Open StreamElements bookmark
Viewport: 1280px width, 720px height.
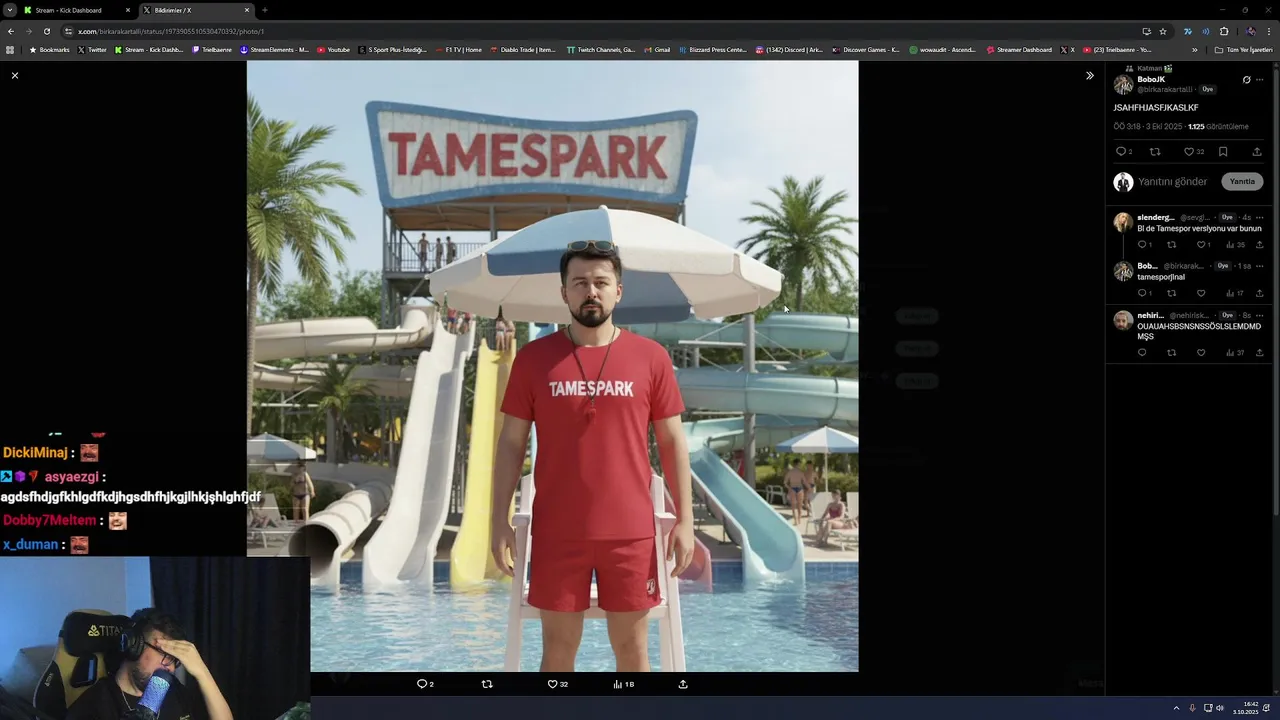click(275, 49)
